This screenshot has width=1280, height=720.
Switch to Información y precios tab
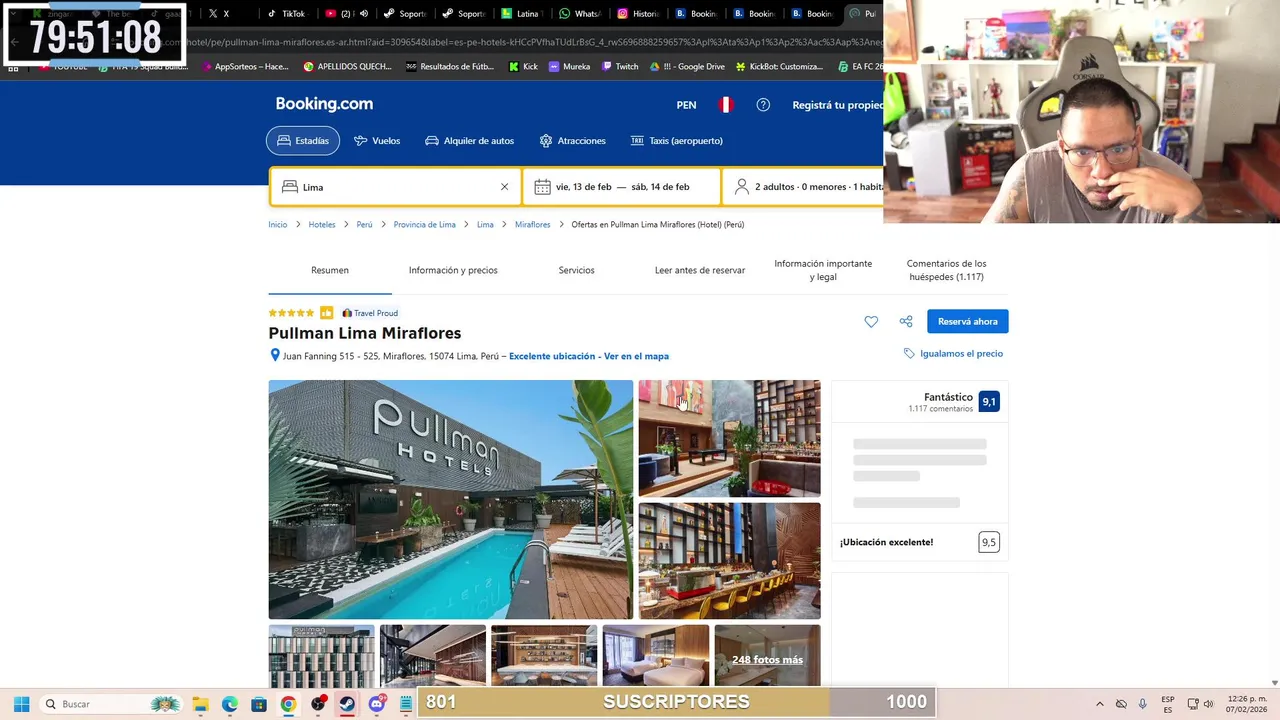click(x=453, y=270)
